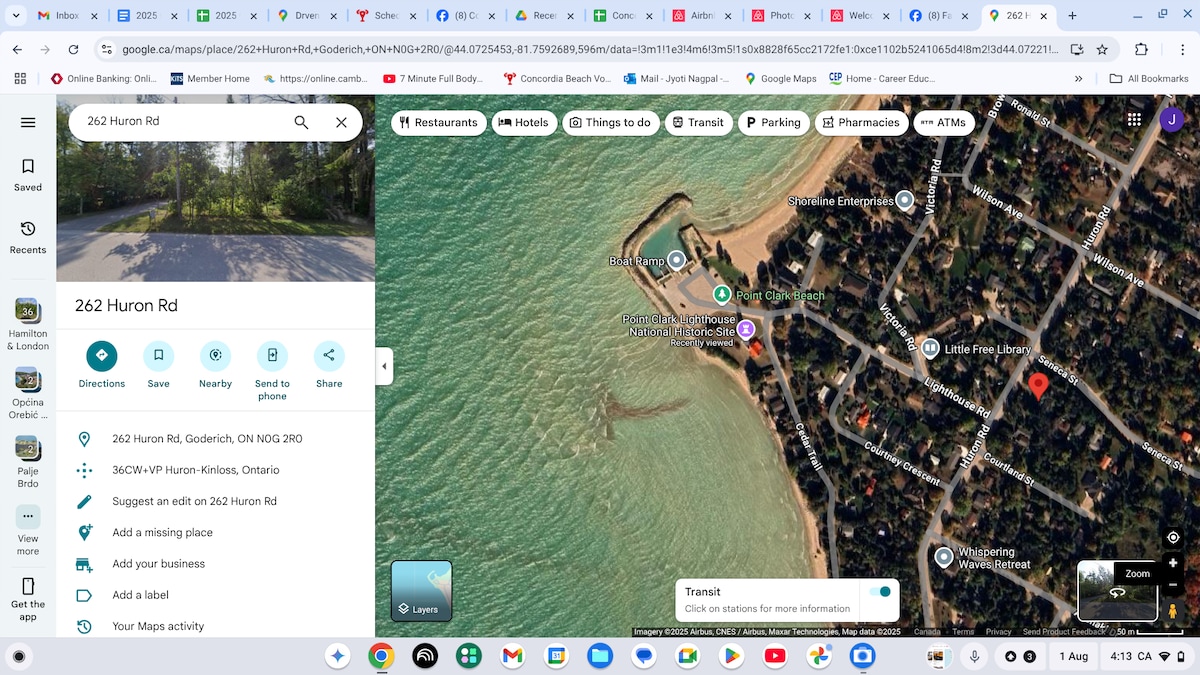The height and width of the screenshot is (675, 1200).
Task: Open the All Bookmarks folder
Action: [x=1149, y=78]
